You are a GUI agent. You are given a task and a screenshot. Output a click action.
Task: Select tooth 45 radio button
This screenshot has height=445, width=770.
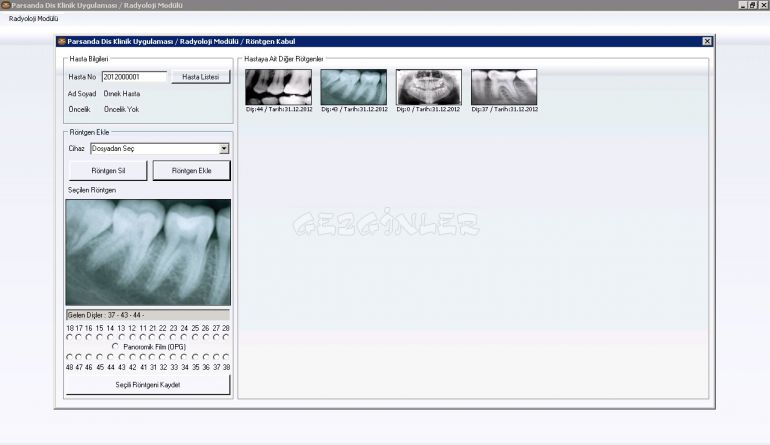[x=100, y=357]
